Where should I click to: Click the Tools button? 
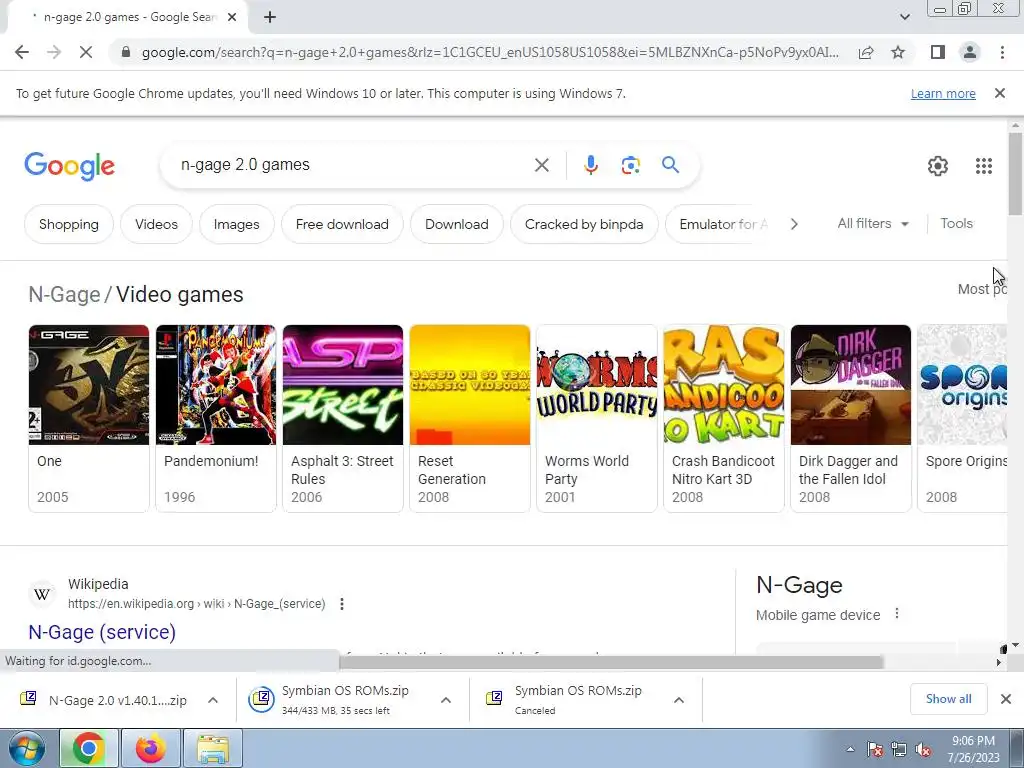pyautogui.click(x=956, y=223)
